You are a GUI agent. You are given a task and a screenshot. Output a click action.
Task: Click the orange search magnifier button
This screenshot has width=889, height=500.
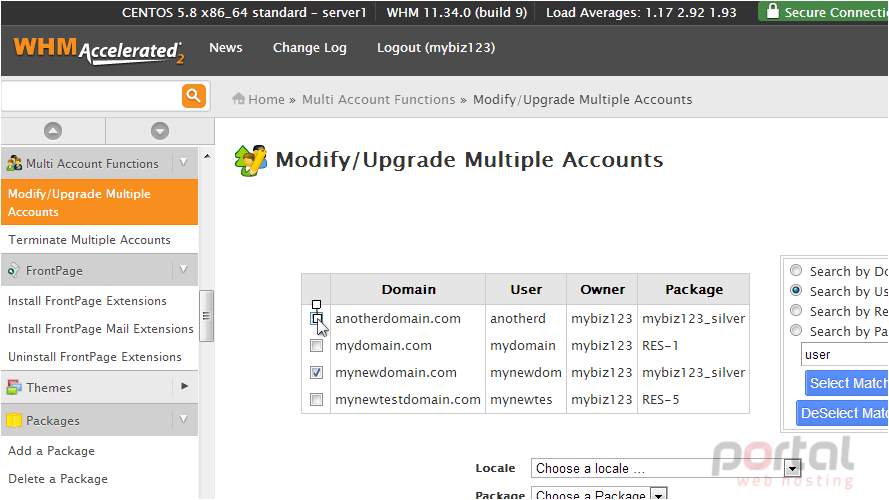click(x=193, y=95)
